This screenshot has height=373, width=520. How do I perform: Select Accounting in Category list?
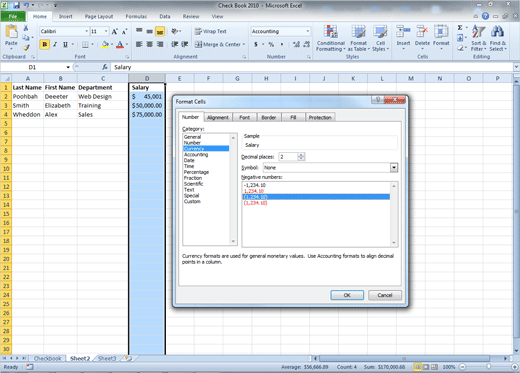pyautogui.click(x=196, y=155)
